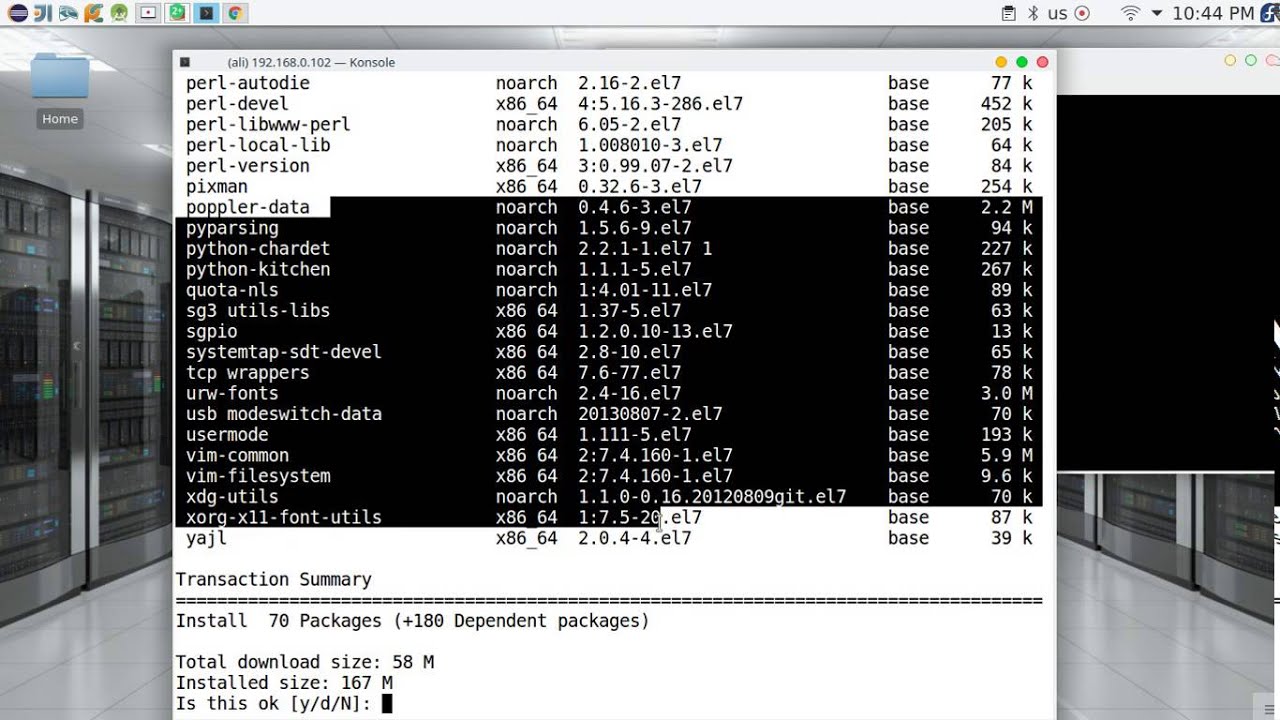Click 'perl-local-lib' package name

coord(258,145)
